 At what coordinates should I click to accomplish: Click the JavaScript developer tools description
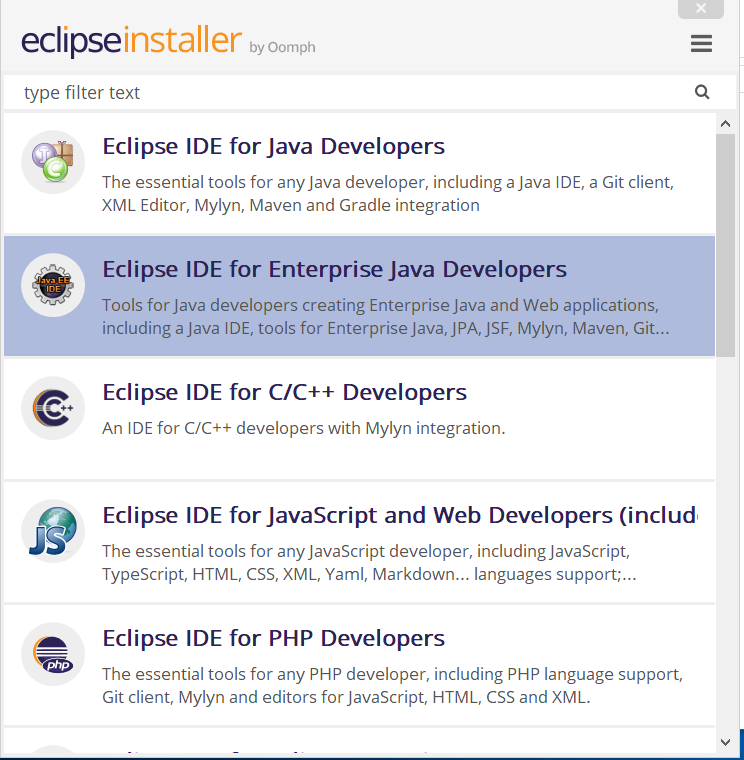[x=369, y=563]
